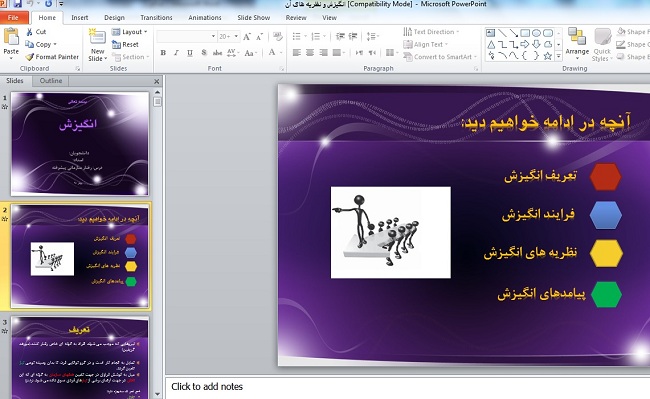Select slide 3 thumbnail
The image size is (650, 399).
coord(80,358)
